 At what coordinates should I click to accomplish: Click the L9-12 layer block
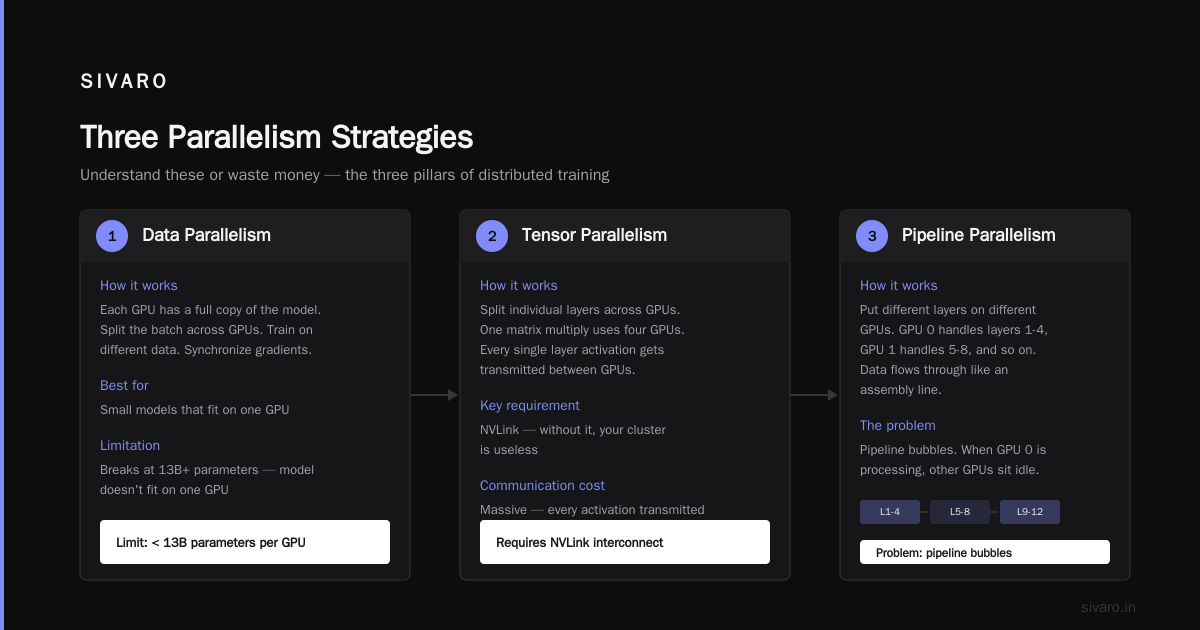coord(1030,512)
